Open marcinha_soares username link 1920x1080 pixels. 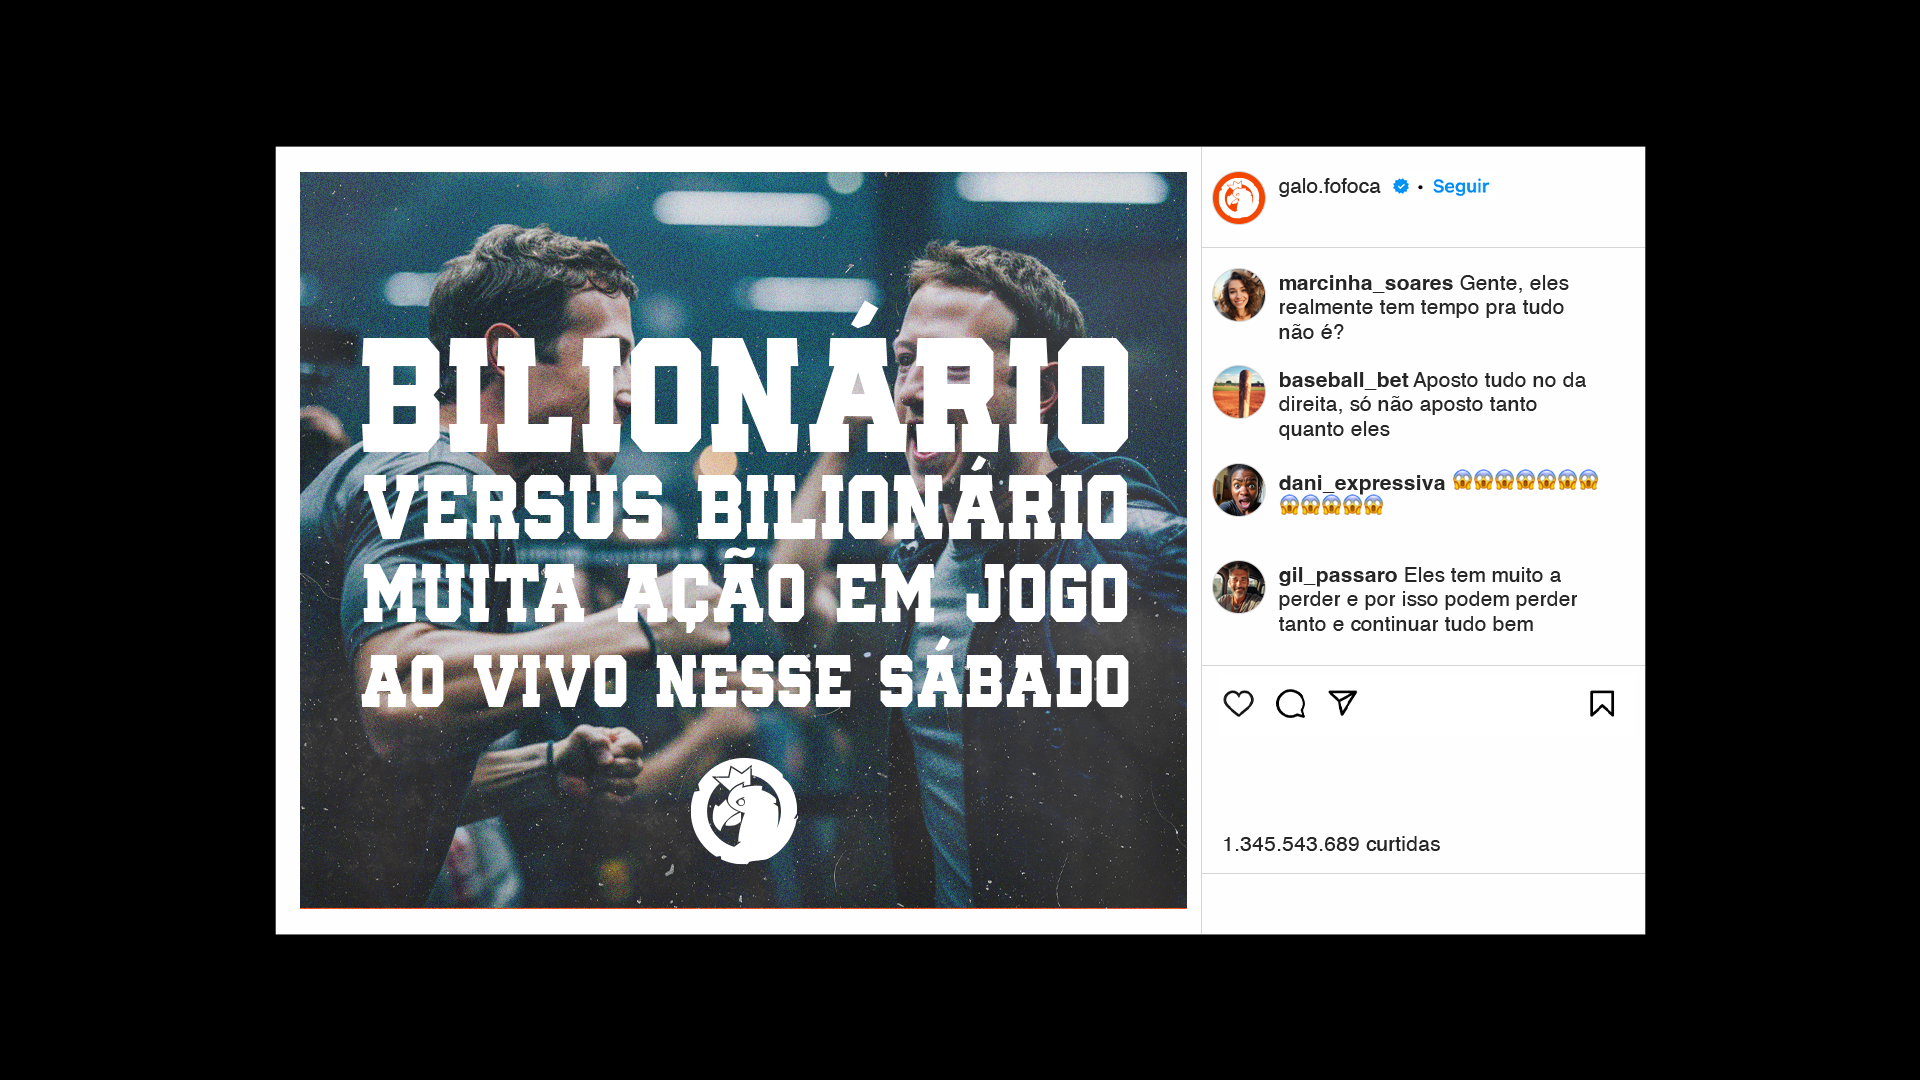pos(1365,283)
